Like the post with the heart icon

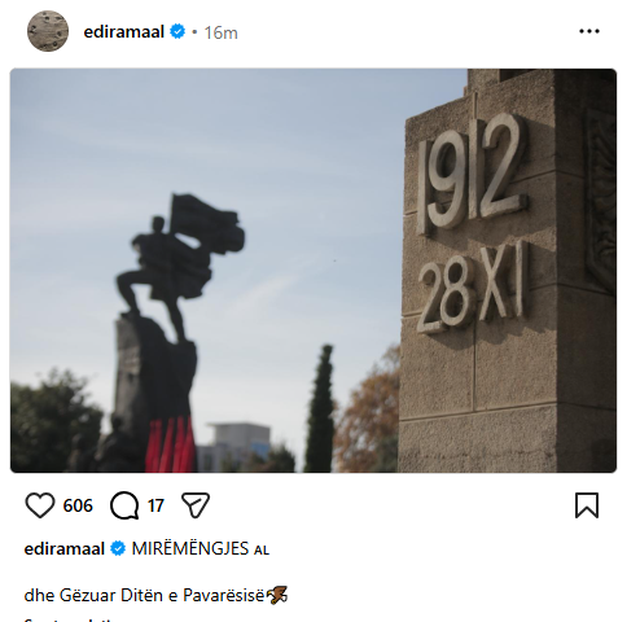coord(40,505)
